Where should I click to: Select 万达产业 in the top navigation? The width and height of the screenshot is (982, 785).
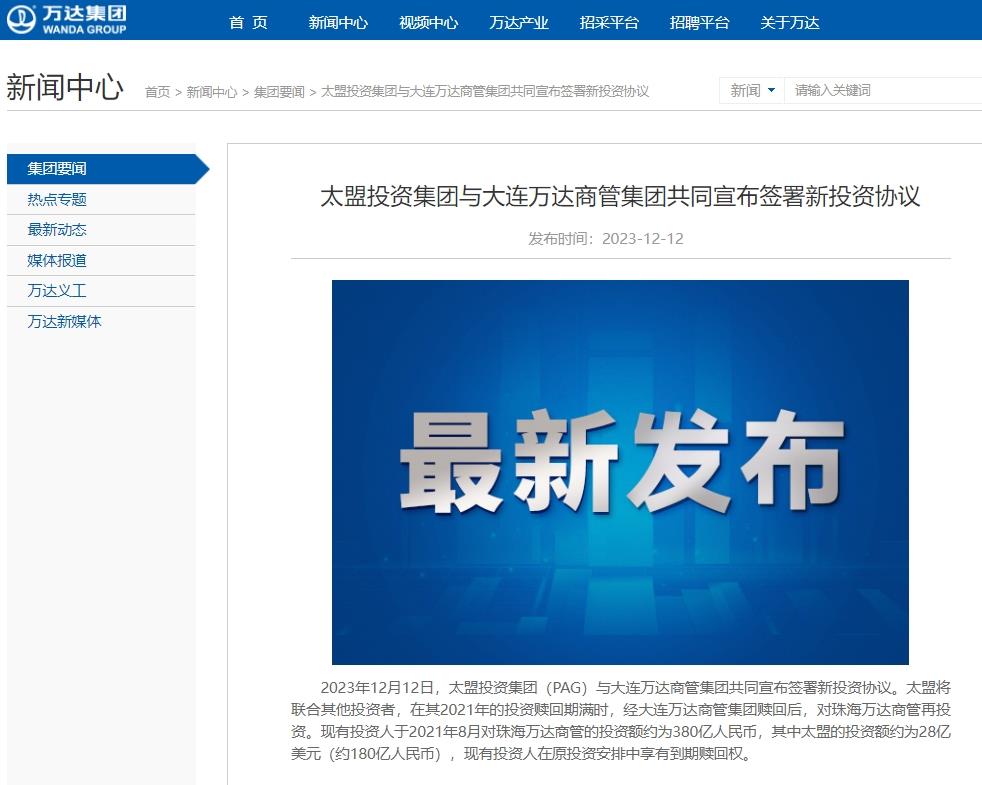click(519, 23)
